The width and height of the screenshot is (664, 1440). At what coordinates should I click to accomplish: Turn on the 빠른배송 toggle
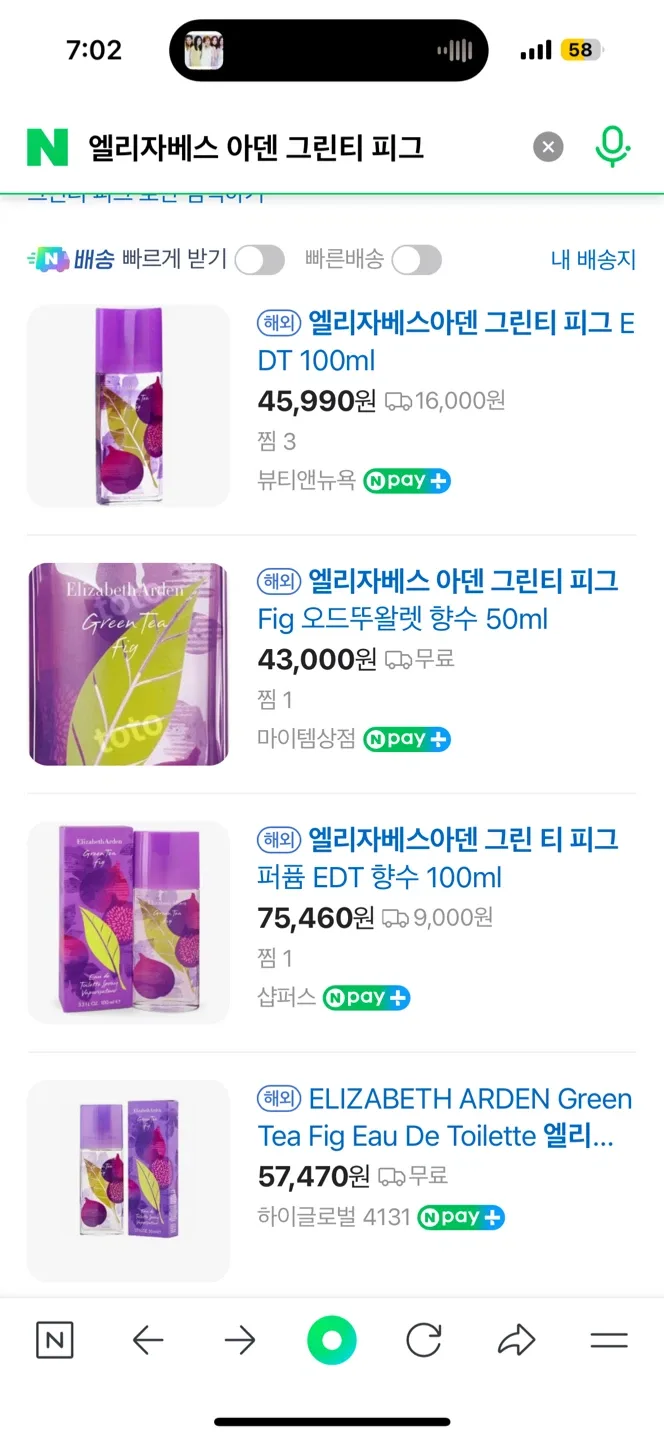coord(416,261)
